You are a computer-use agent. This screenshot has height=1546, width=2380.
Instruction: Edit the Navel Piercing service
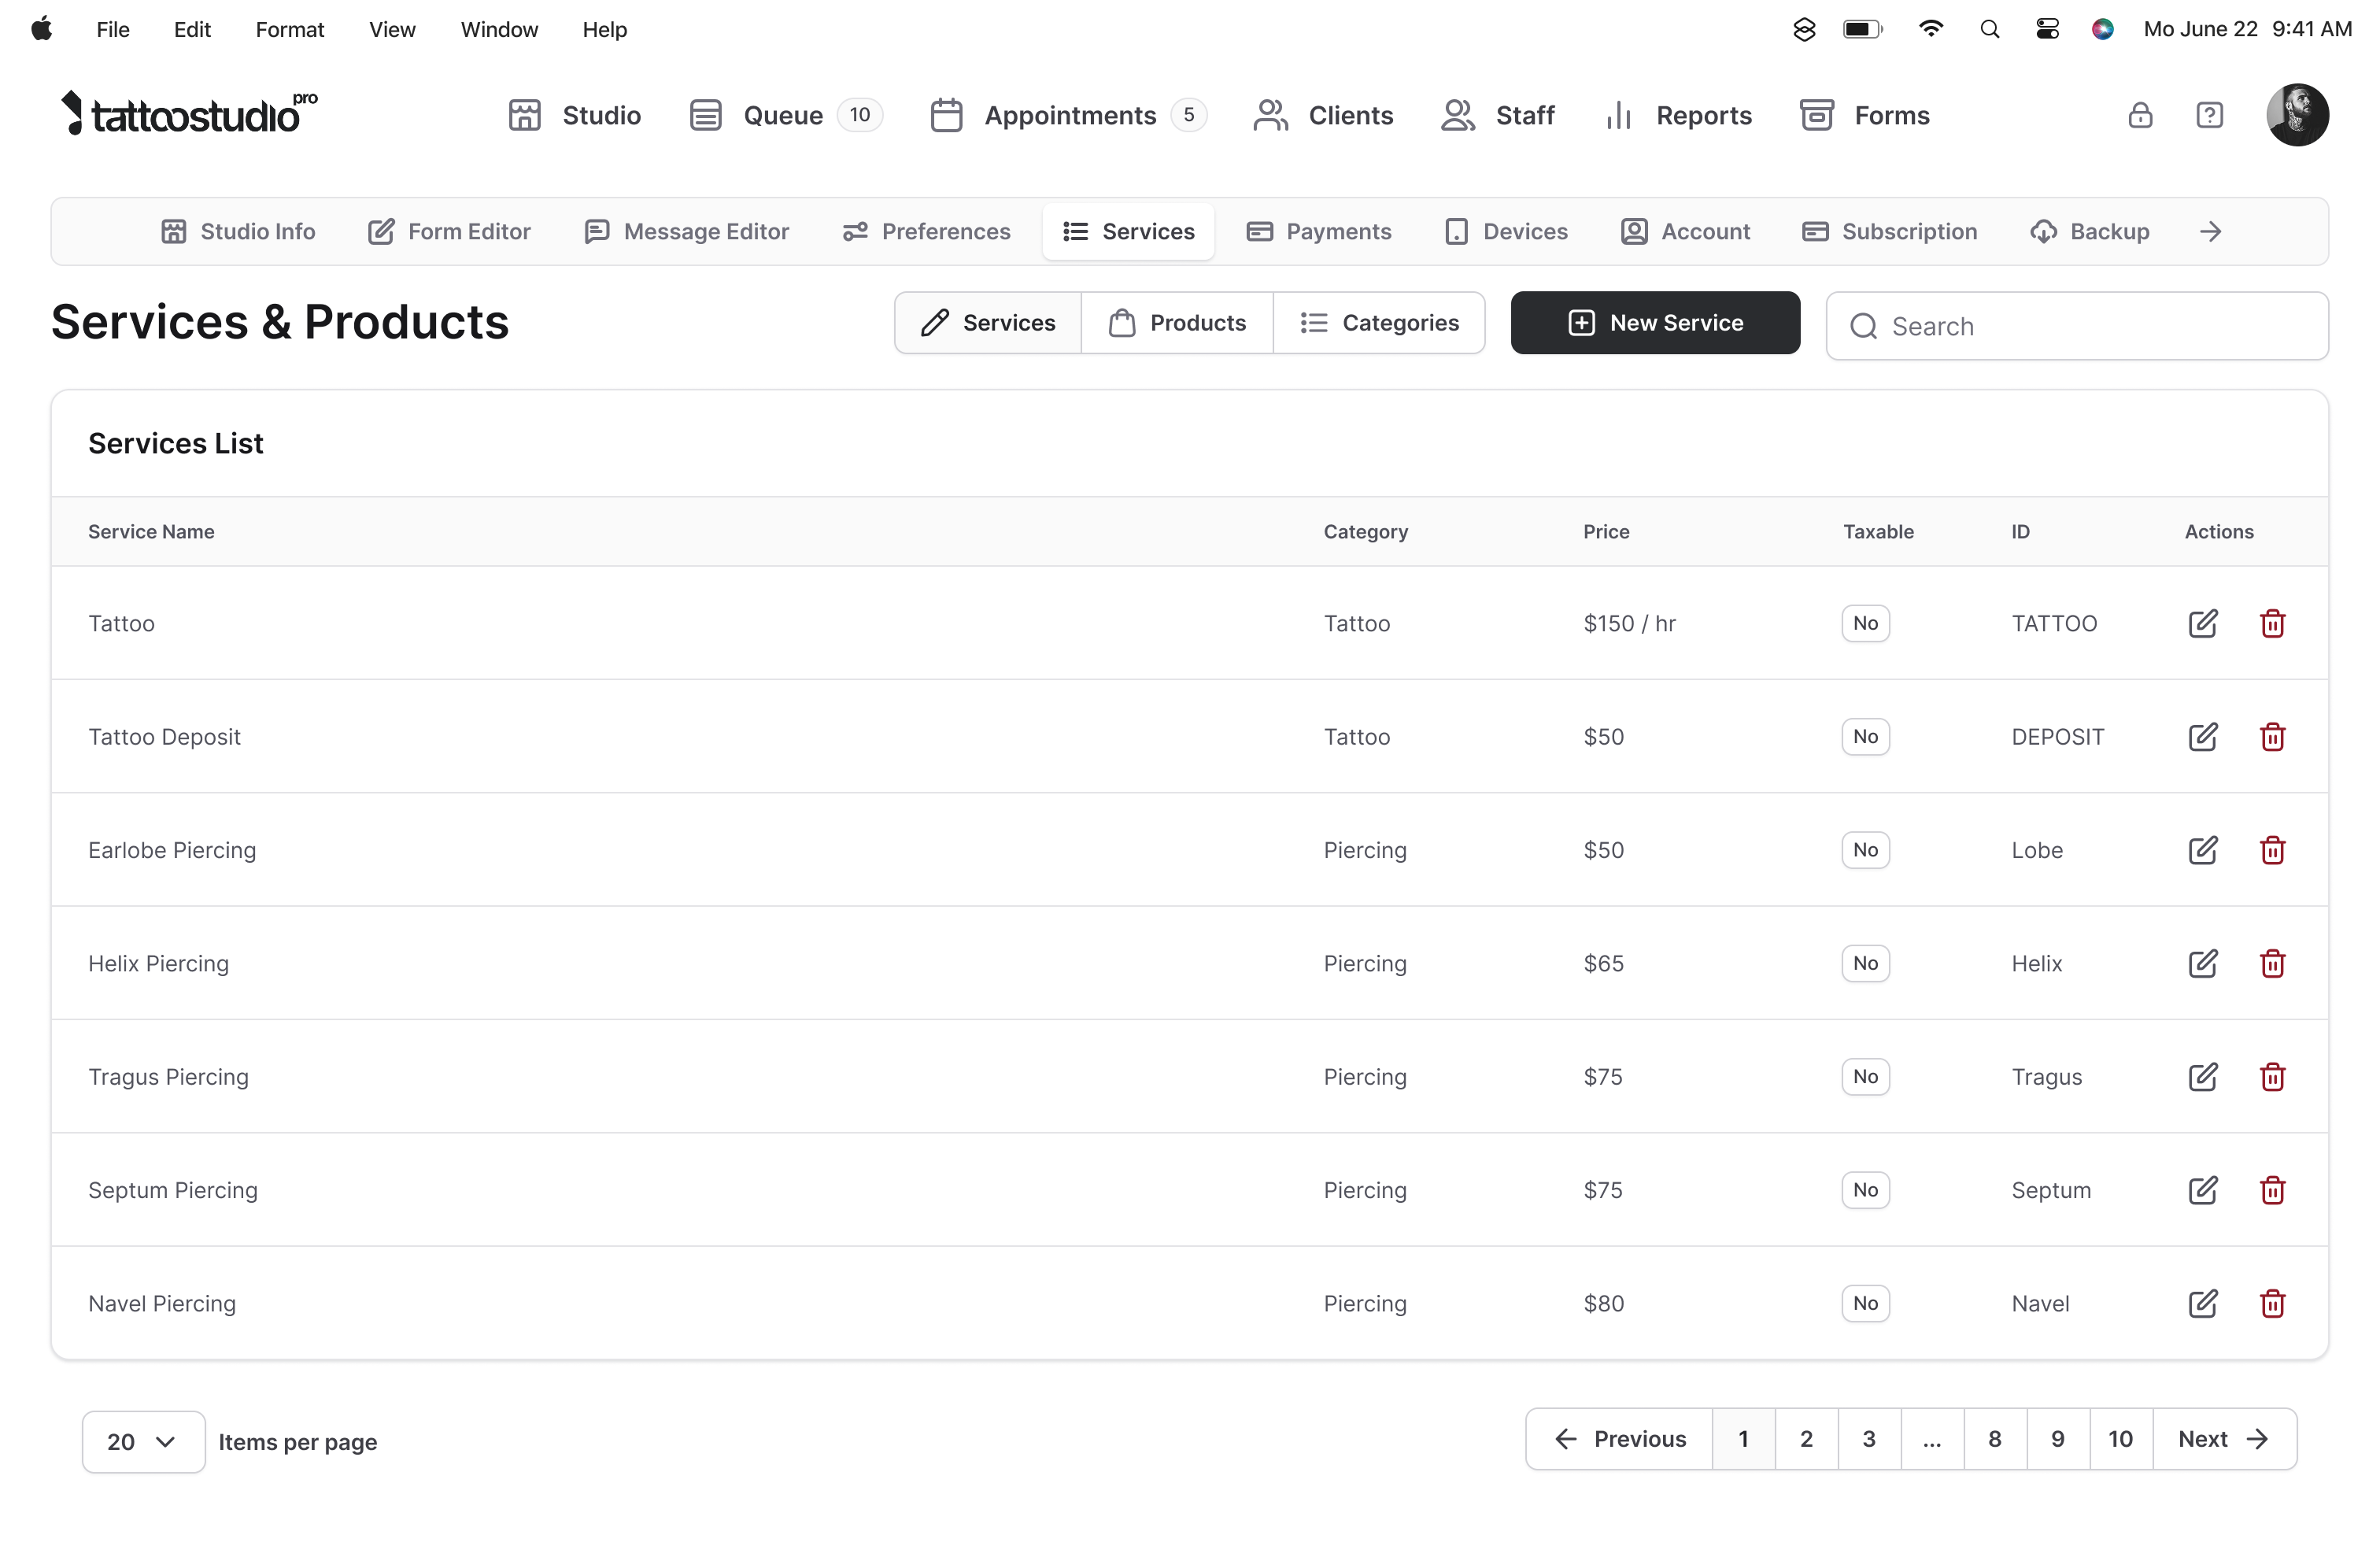pos(2202,1303)
